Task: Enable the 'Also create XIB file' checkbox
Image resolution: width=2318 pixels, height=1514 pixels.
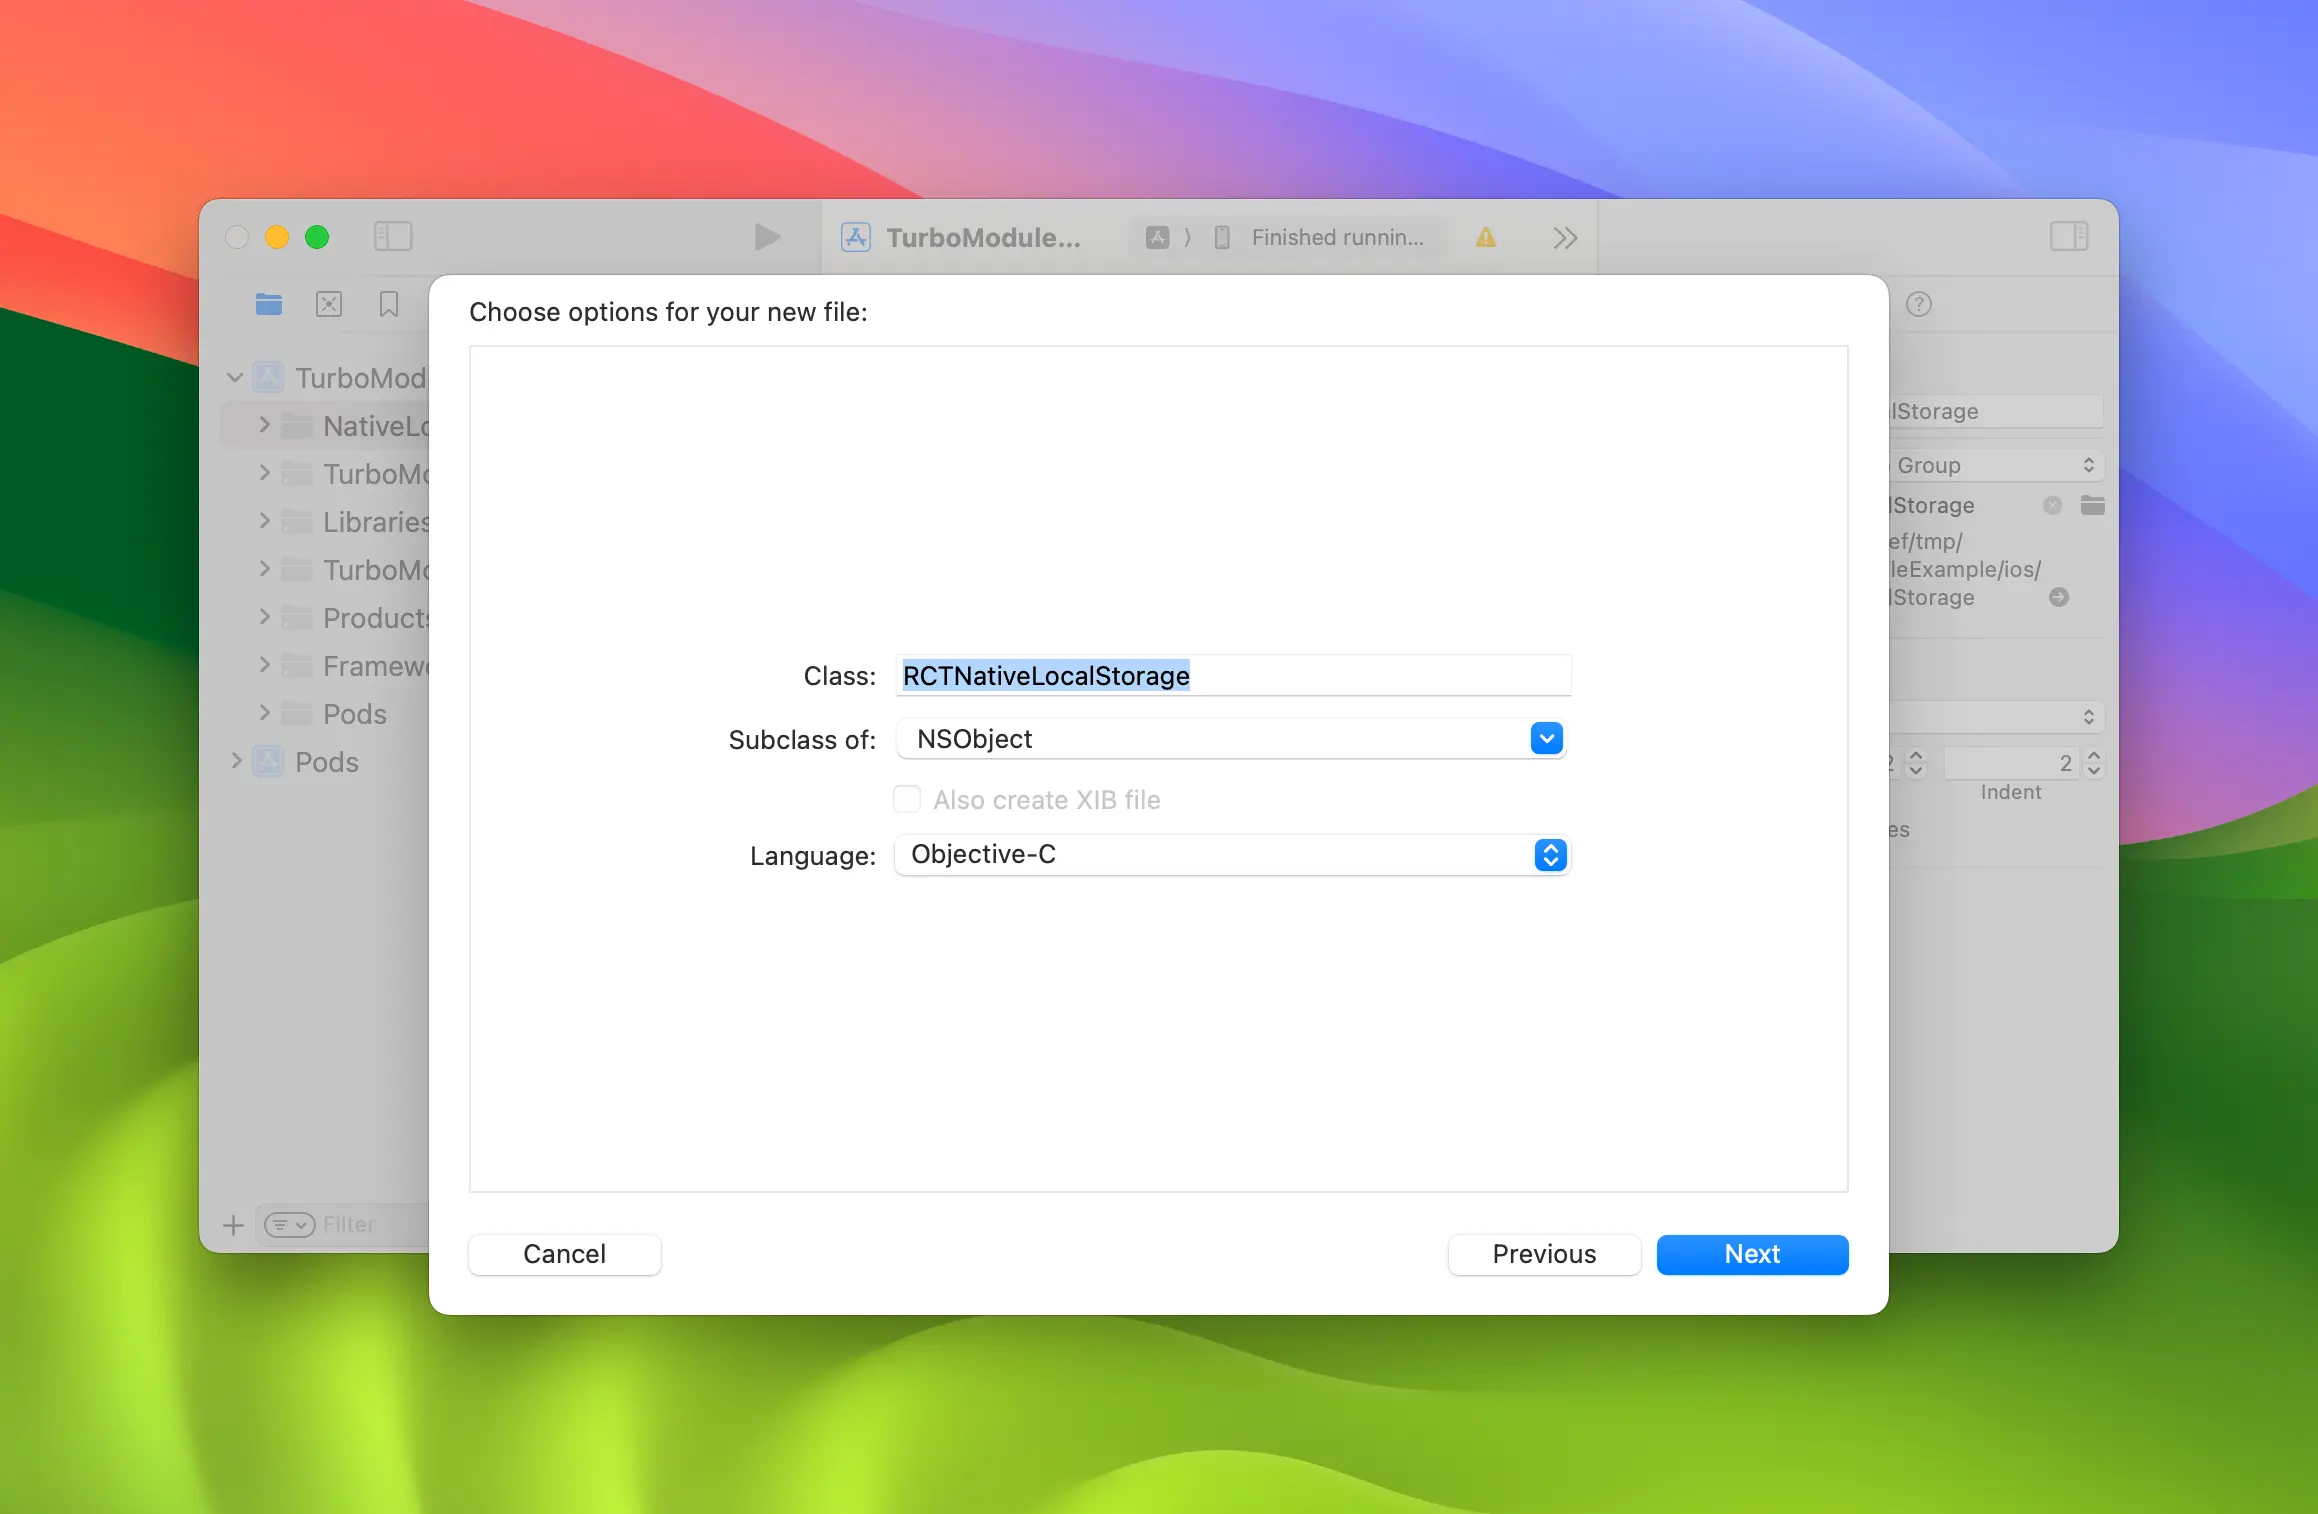Action: [906, 799]
